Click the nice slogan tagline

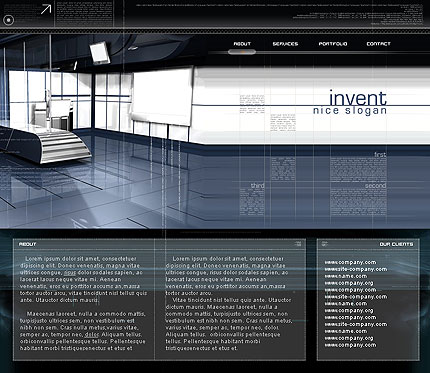coord(350,111)
